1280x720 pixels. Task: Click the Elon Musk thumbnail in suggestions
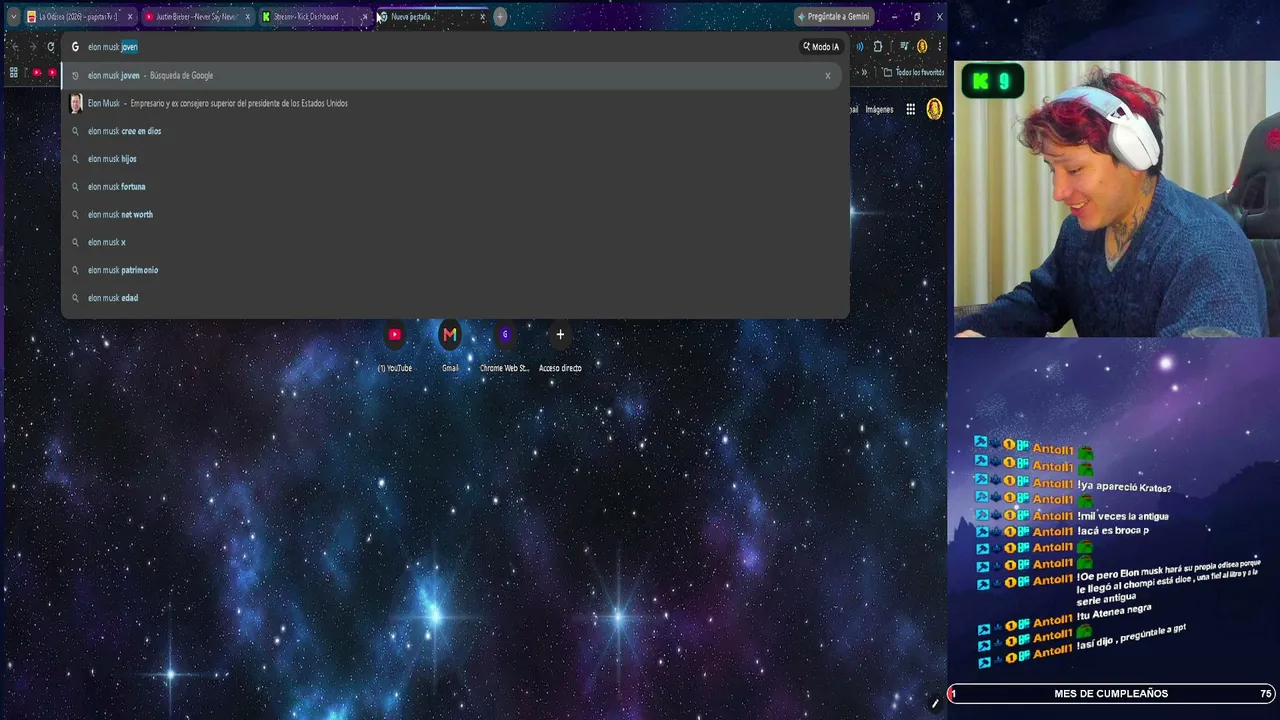(76, 103)
